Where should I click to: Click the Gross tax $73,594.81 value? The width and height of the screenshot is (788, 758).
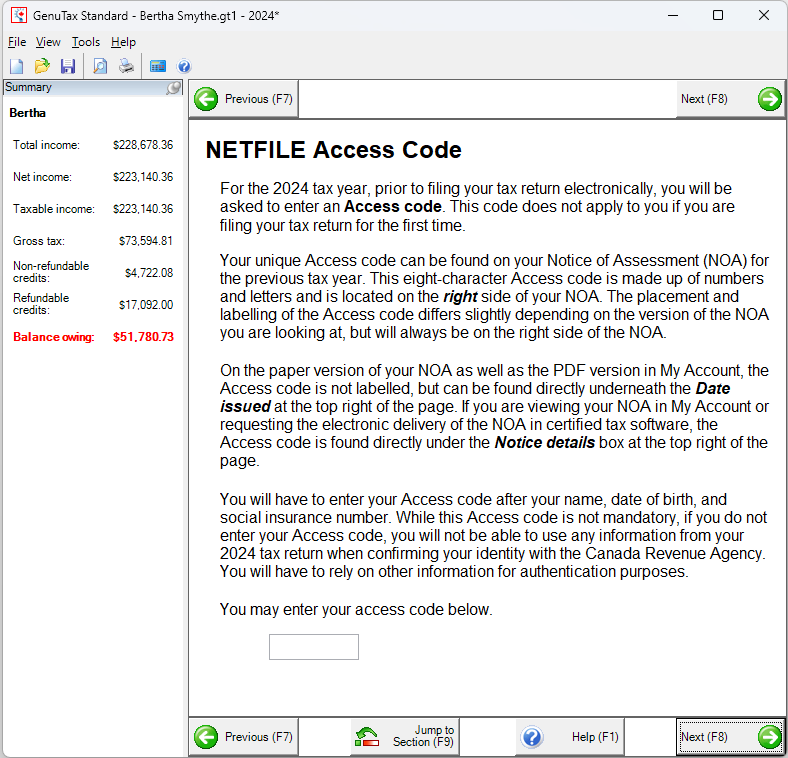tap(146, 241)
